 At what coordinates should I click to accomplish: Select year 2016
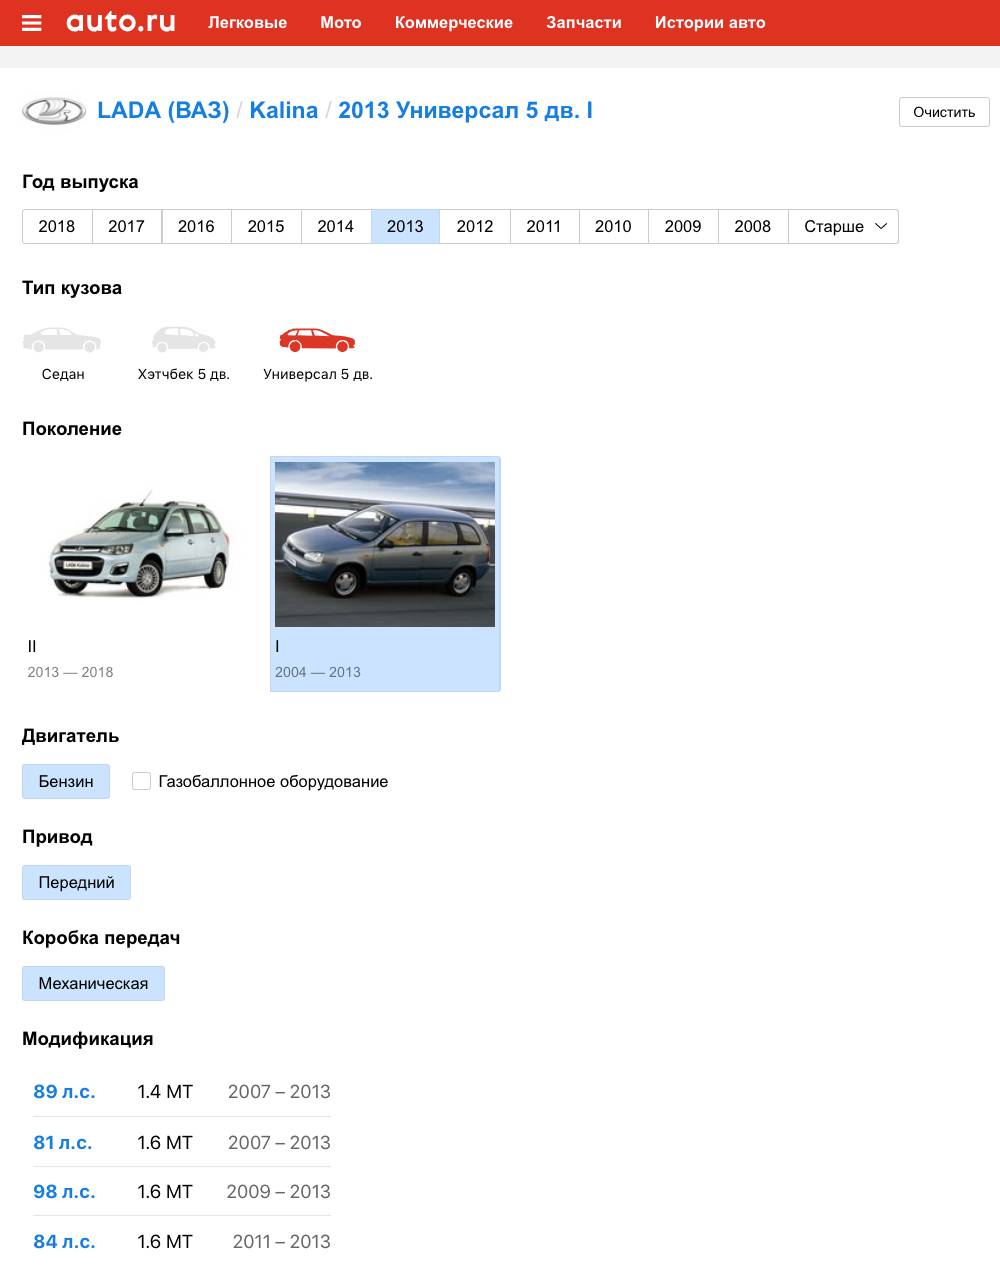click(196, 226)
